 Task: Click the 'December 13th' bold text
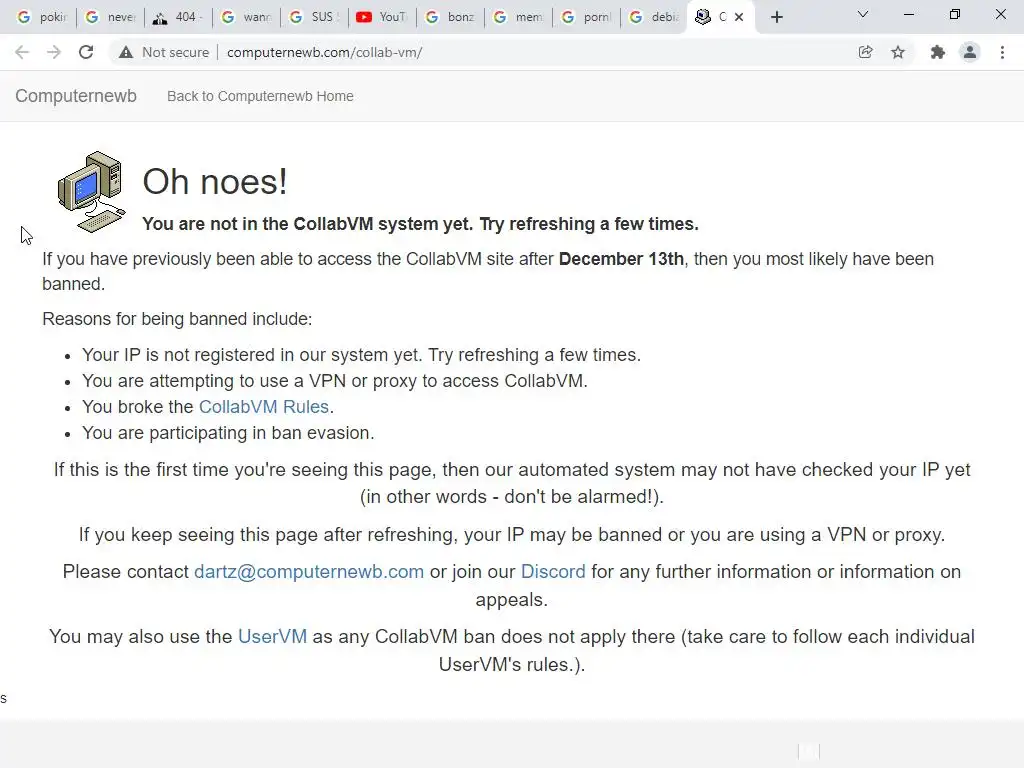[x=621, y=259]
